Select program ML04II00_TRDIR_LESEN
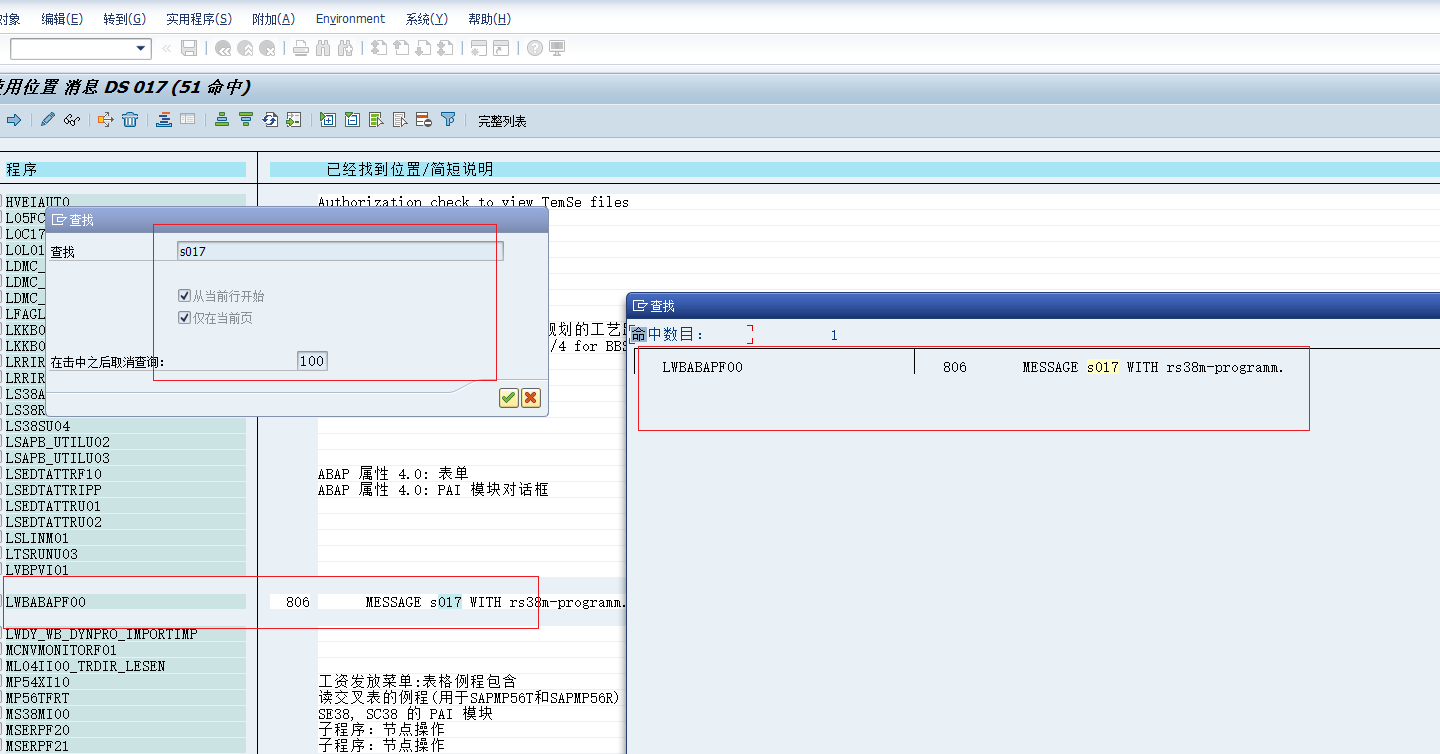 [85, 666]
